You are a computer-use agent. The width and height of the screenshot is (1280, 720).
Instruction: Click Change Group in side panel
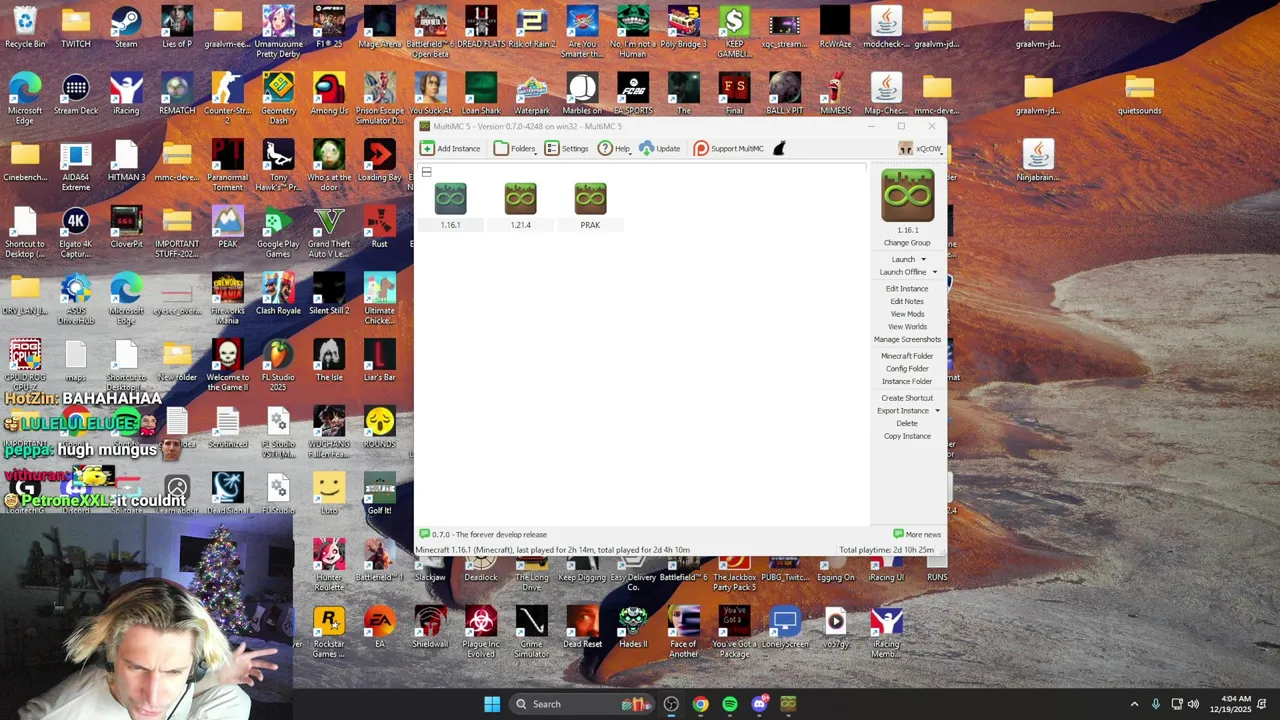(x=907, y=243)
